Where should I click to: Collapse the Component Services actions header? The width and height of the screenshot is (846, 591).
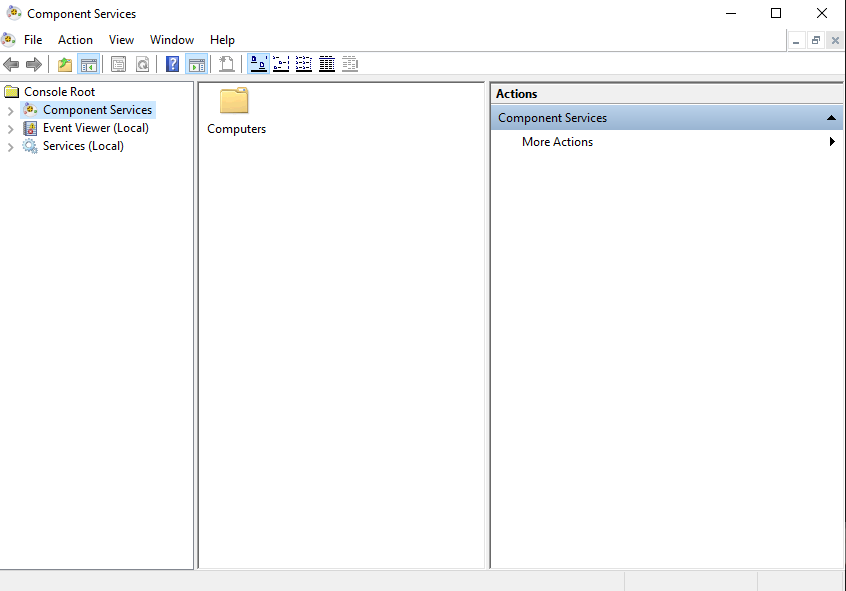[x=831, y=118]
